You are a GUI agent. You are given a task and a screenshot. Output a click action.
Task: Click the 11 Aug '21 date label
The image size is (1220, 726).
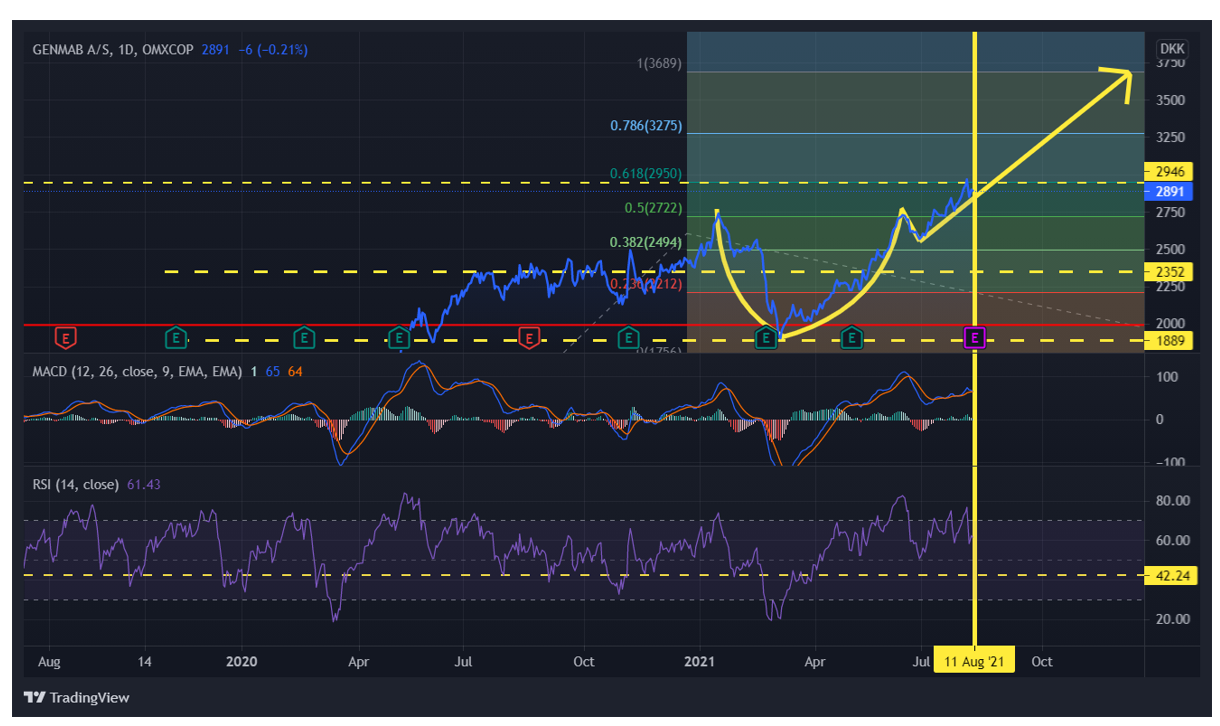tap(974, 661)
